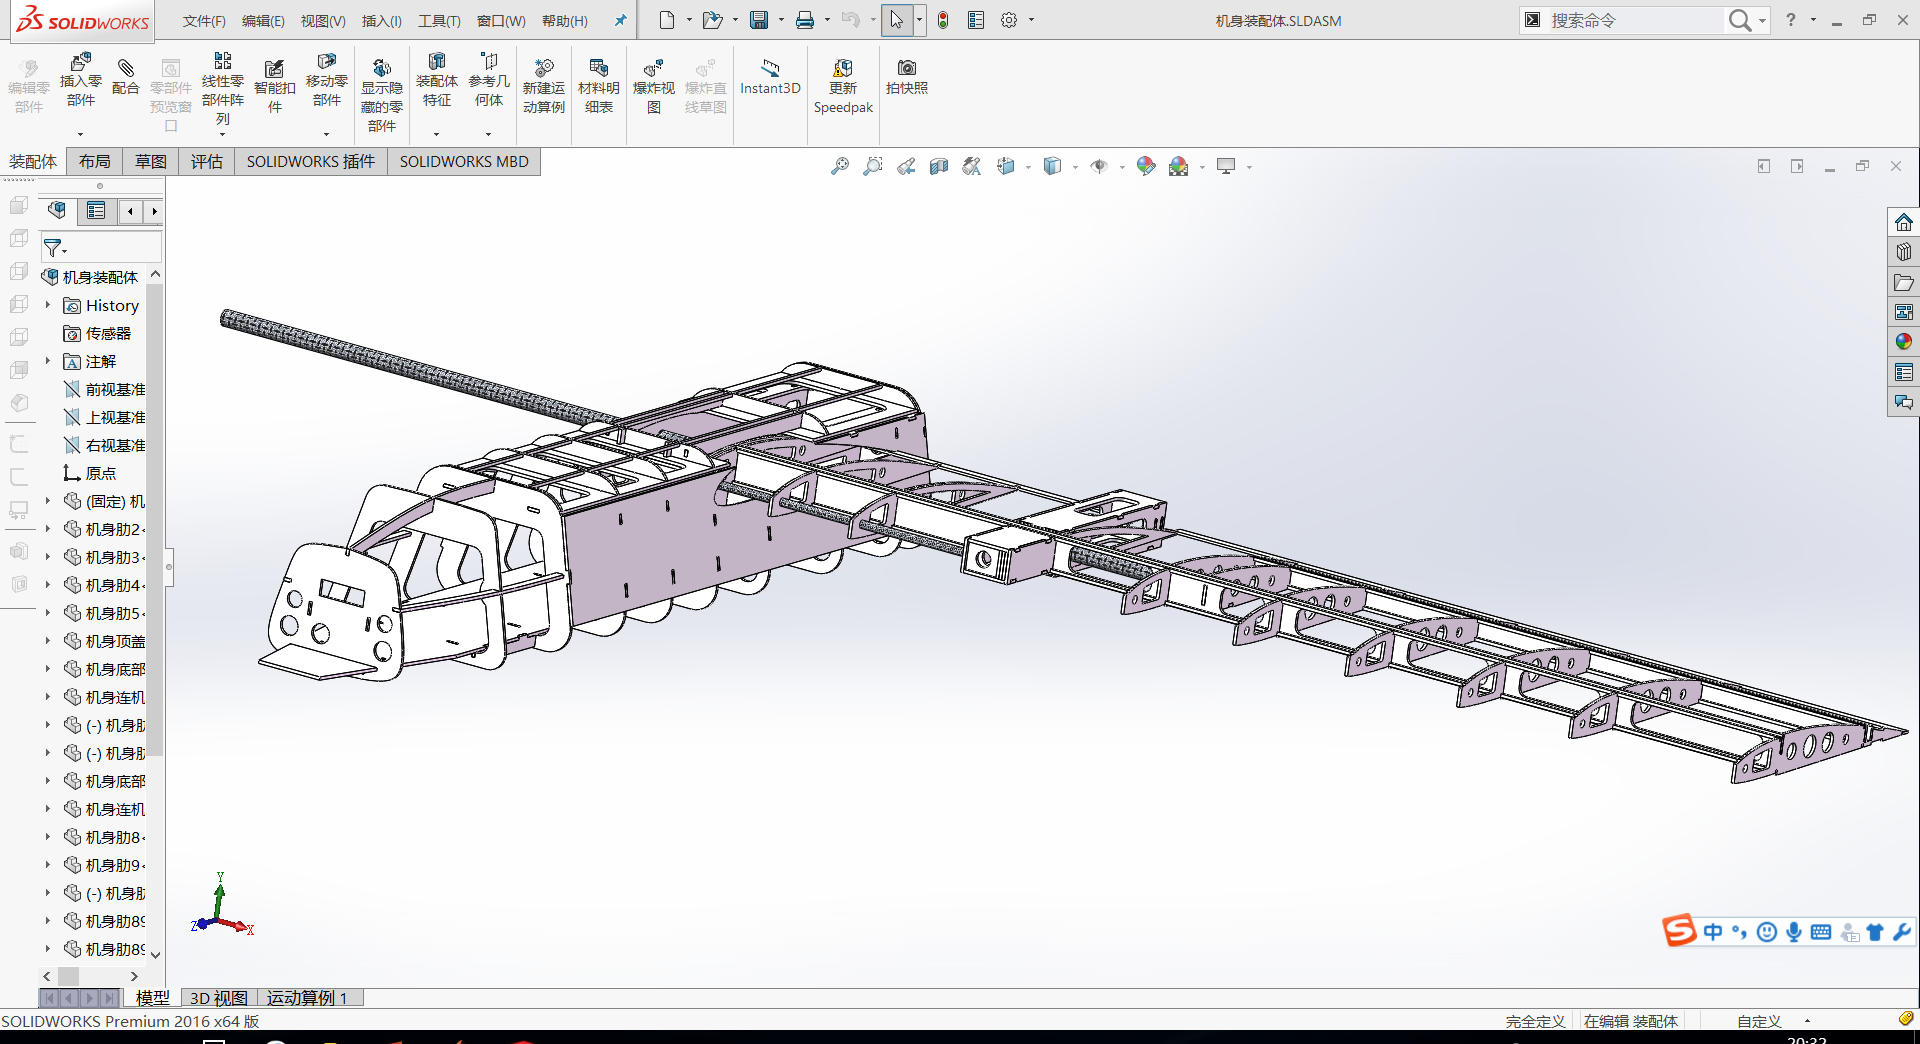Open the Bill of Materials (材料明细表) tool
Viewport: 1920px width, 1044px height.
pyautogui.click(x=598, y=85)
